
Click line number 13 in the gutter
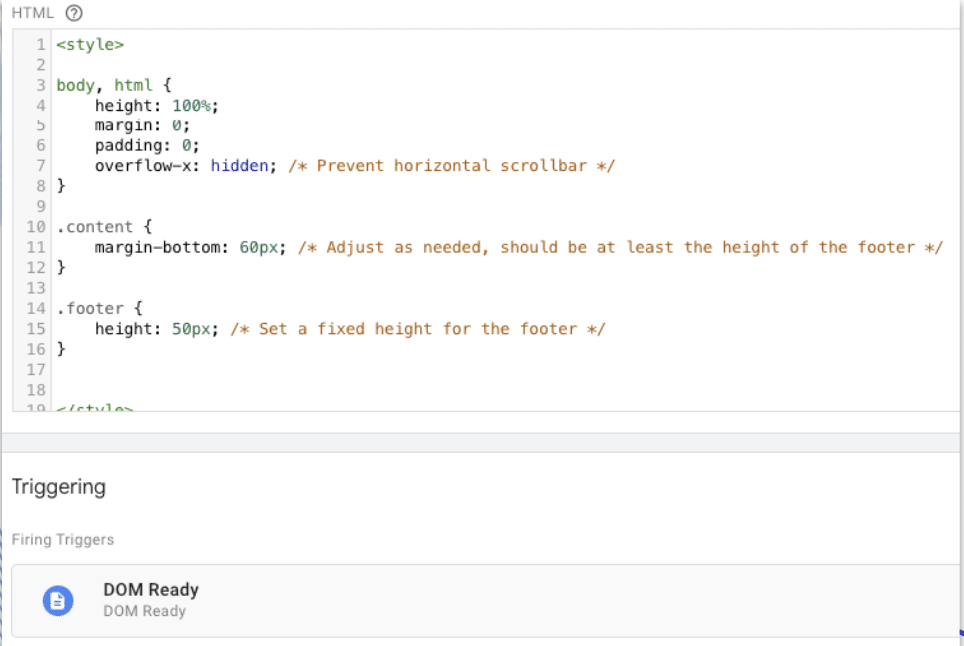(36, 288)
